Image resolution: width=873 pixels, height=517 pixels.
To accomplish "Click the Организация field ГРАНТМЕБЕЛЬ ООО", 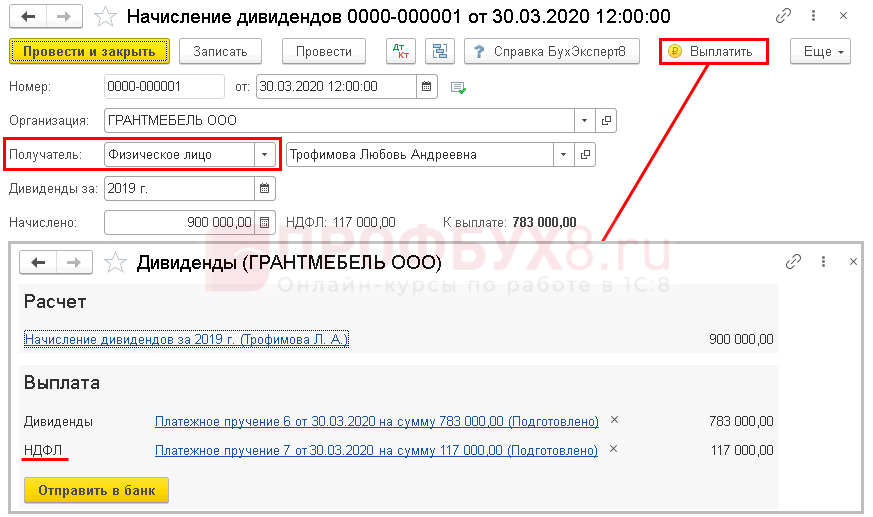I will (x=339, y=120).
